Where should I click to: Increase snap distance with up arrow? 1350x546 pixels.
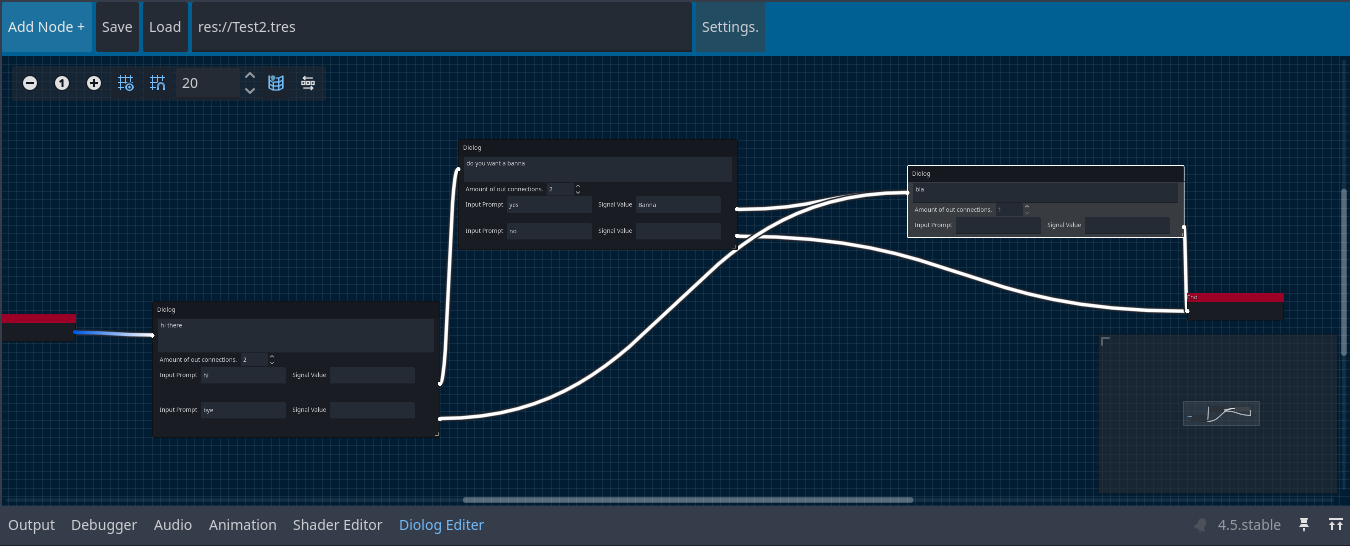point(250,76)
